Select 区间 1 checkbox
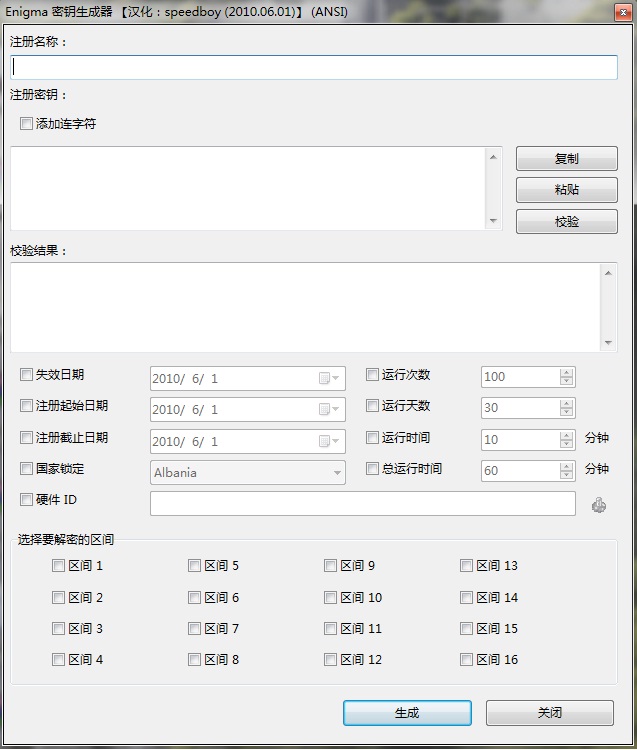This screenshot has height=750, width=637. pyautogui.click(x=58, y=566)
